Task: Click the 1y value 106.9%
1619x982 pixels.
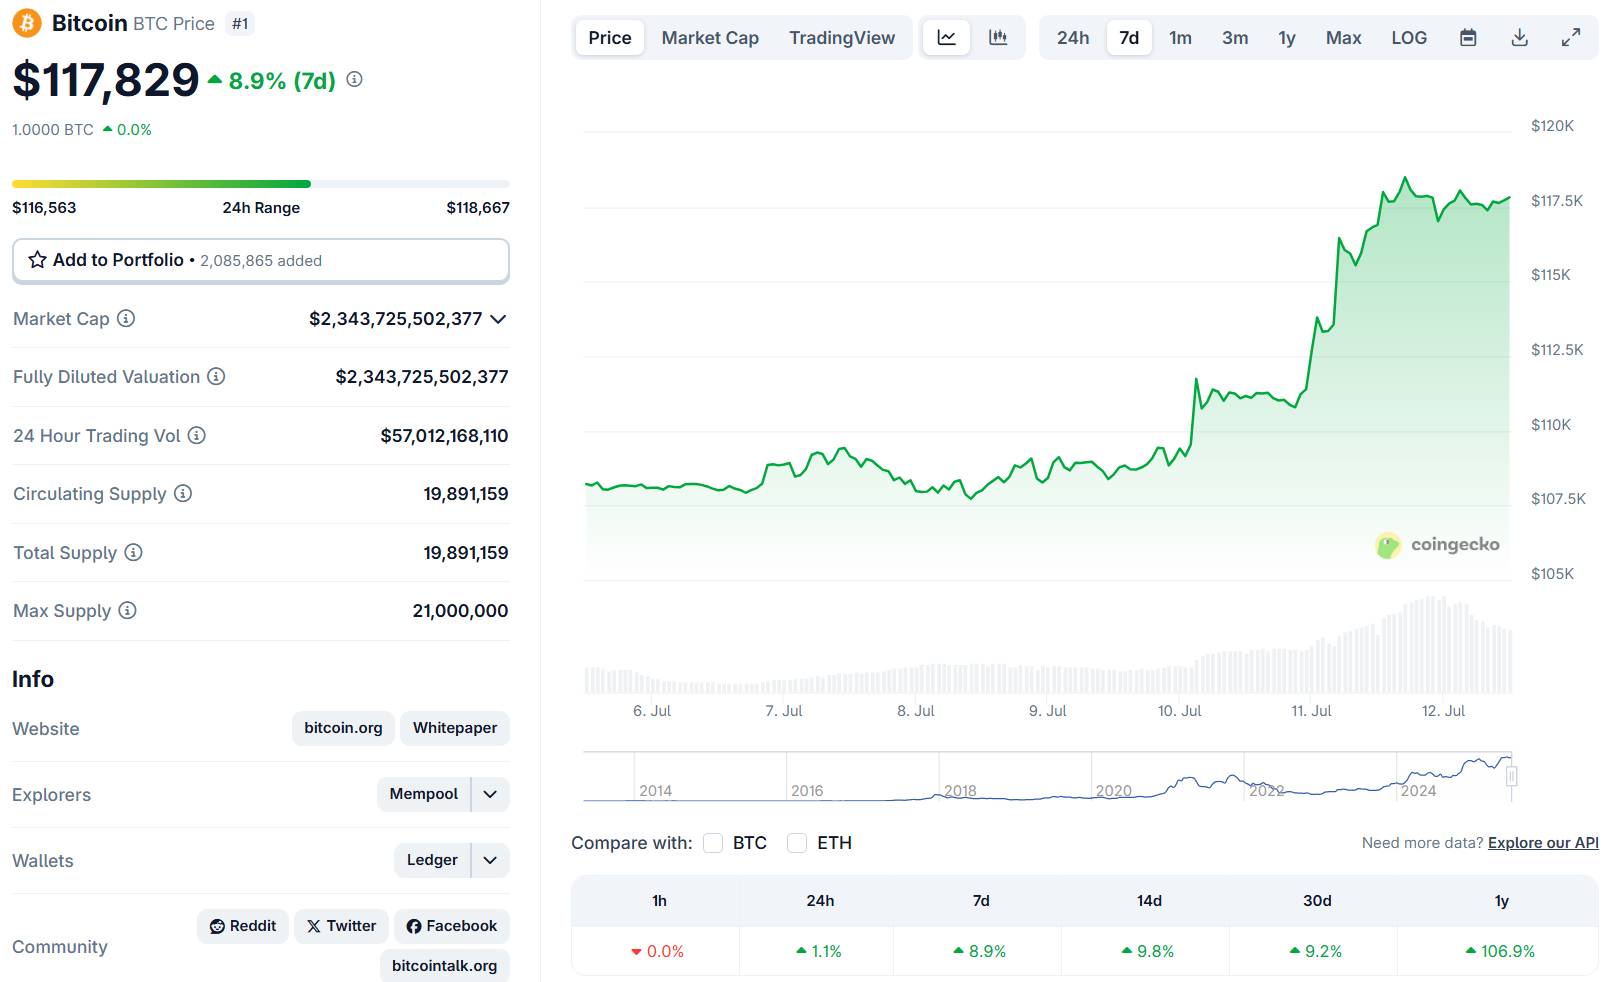Action: click(1500, 951)
